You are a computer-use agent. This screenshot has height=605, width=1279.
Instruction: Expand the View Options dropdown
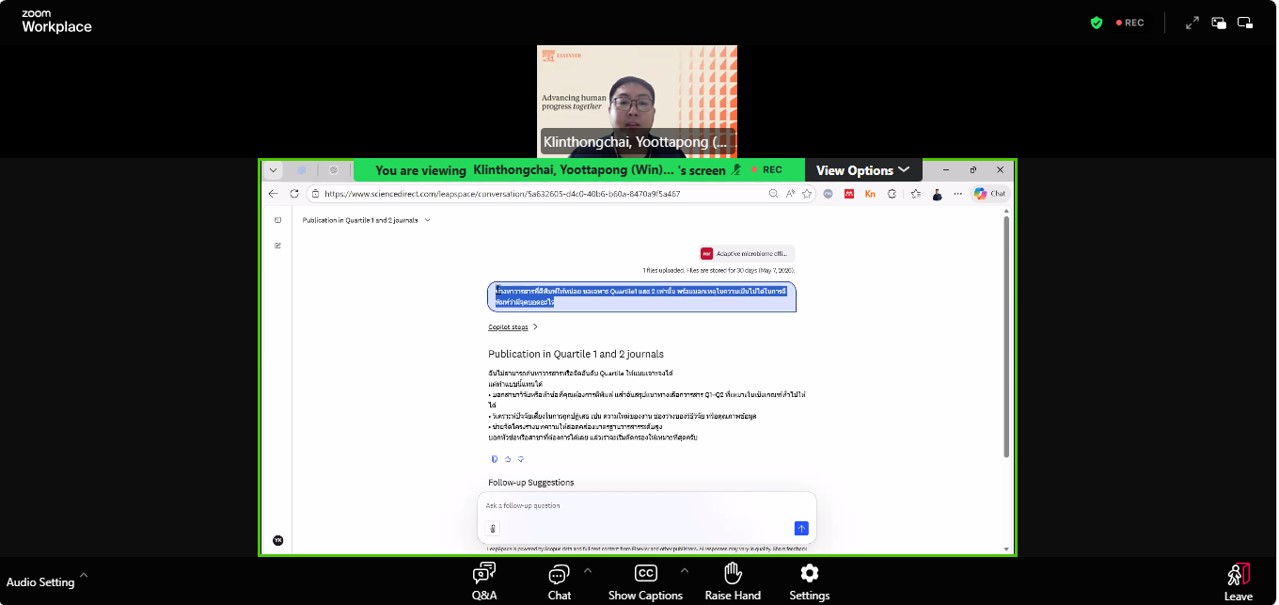pos(862,170)
